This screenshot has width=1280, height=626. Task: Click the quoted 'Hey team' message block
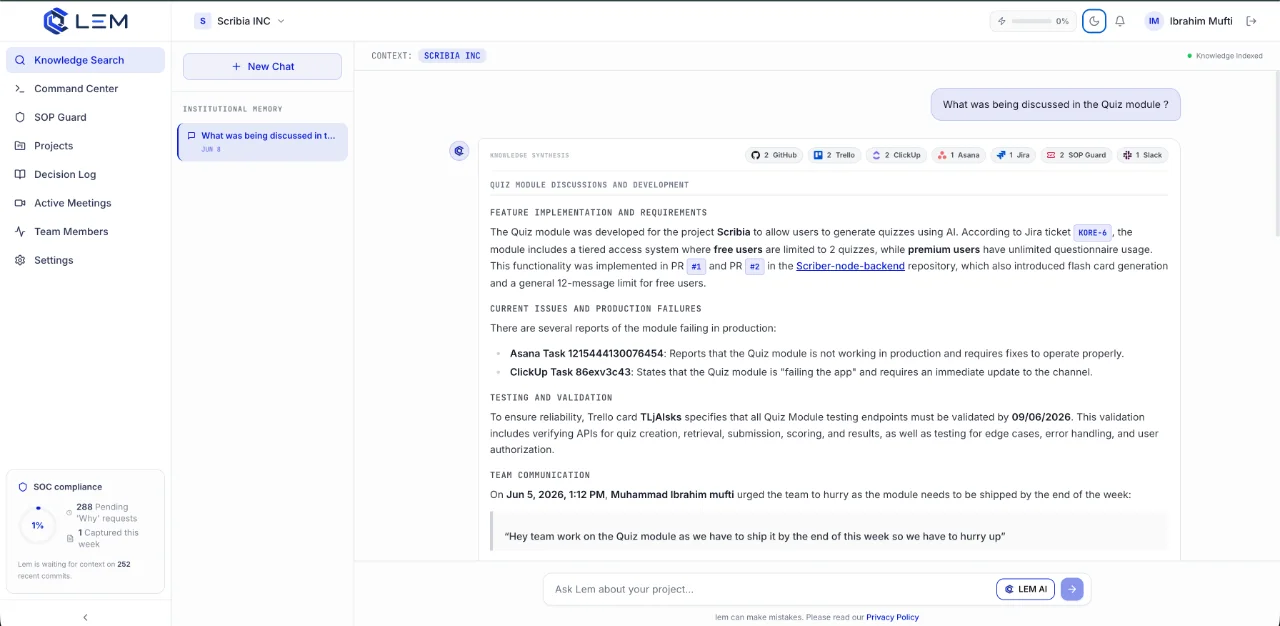tap(828, 533)
